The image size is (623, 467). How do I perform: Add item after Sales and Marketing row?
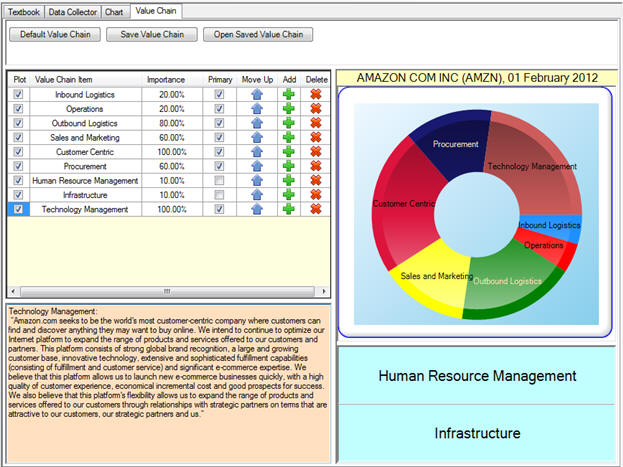pyautogui.click(x=289, y=137)
